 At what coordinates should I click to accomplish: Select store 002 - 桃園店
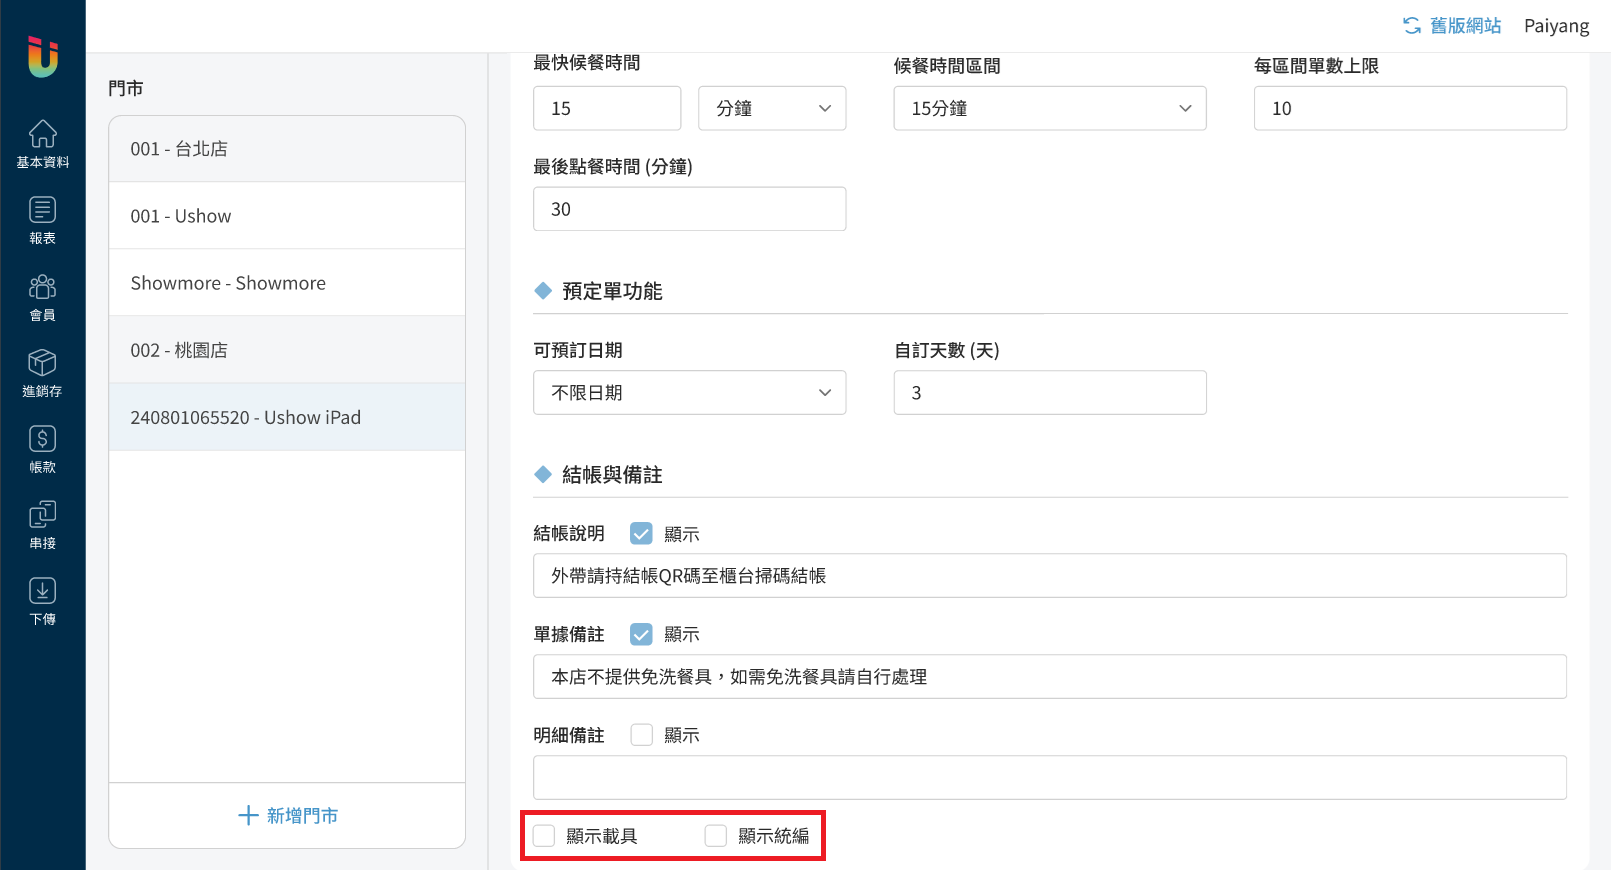pyautogui.click(x=286, y=350)
